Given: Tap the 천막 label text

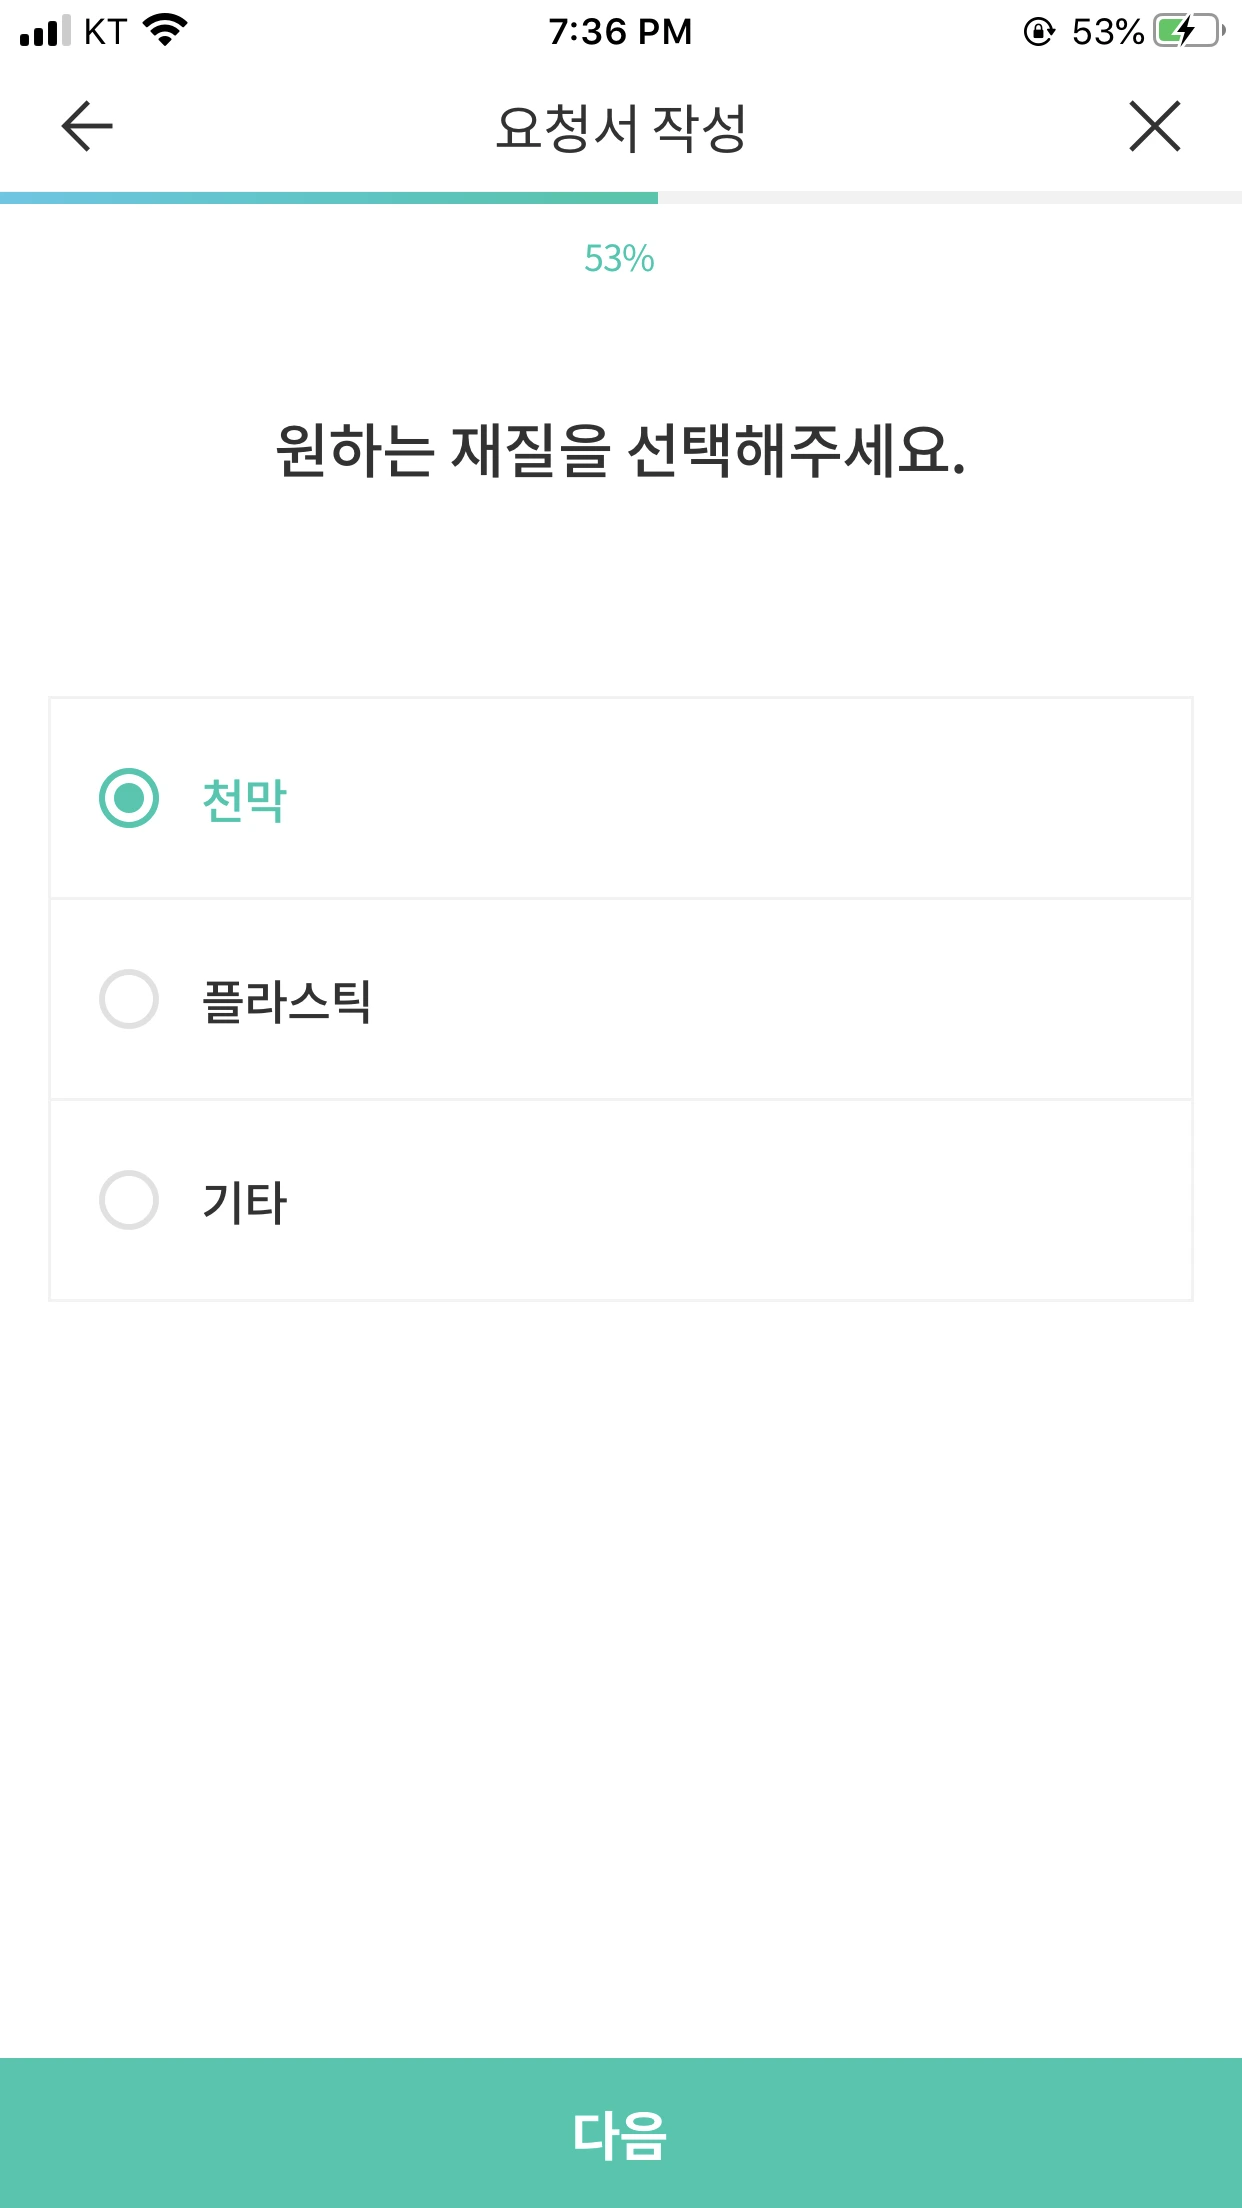Looking at the screenshot, I should pyautogui.click(x=244, y=800).
